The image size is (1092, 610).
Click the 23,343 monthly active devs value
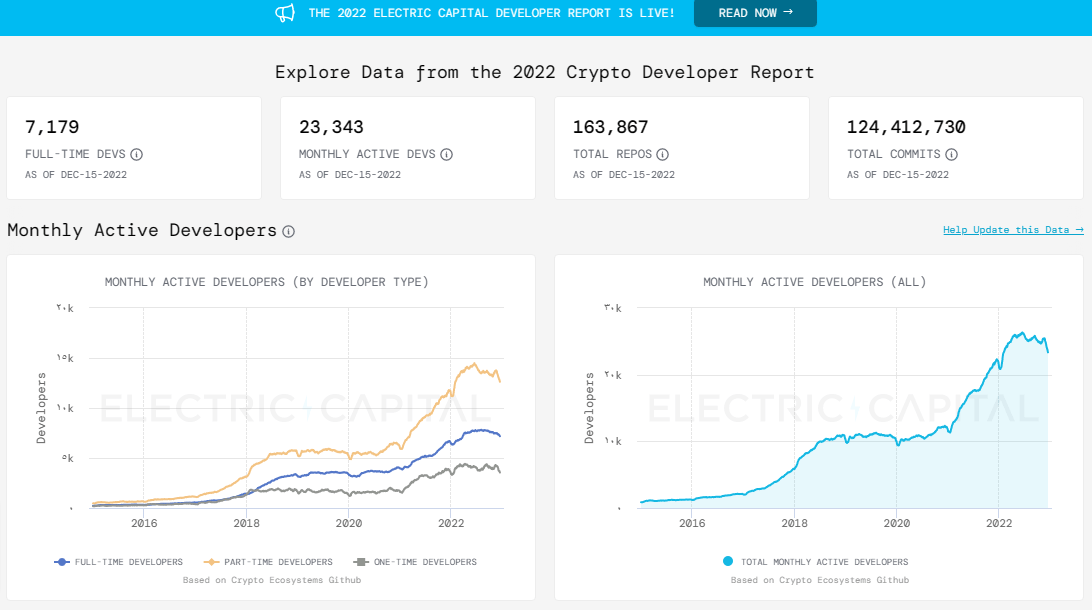tap(332, 127)
